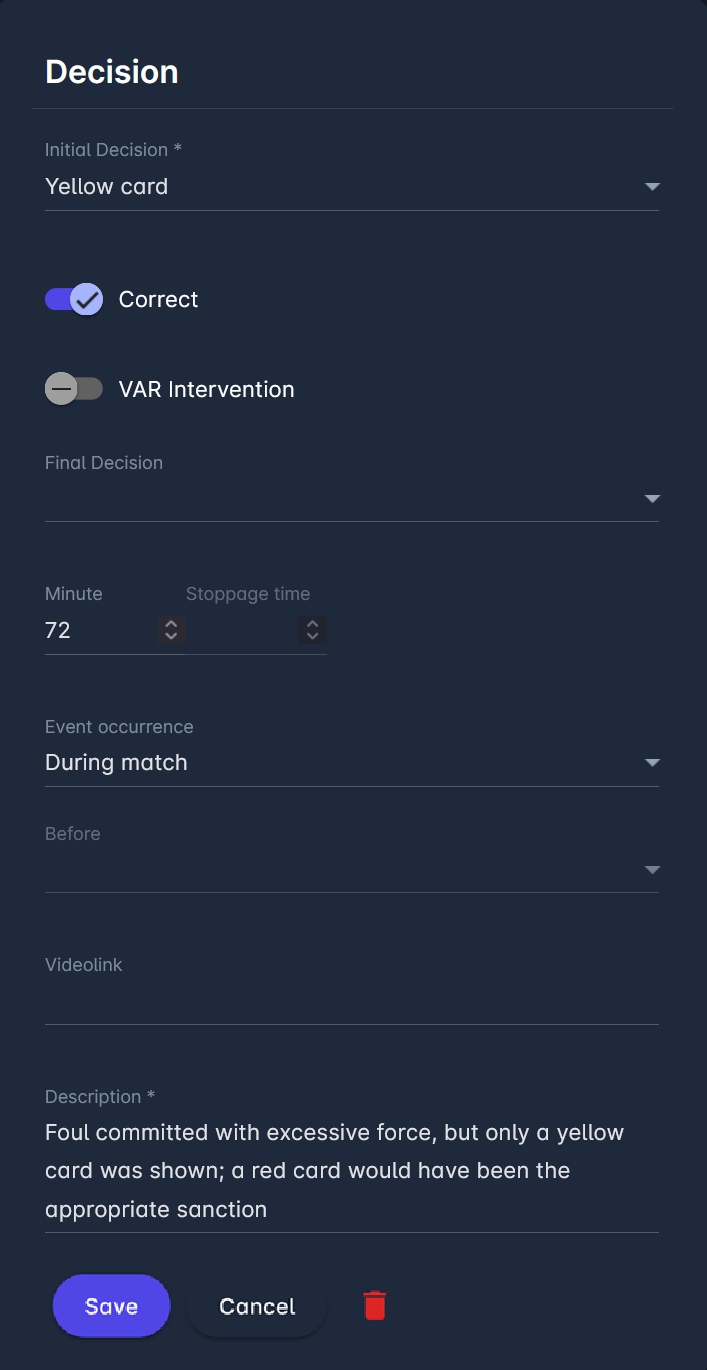The height and width of the screenshot is (1370, 707).
Task: Decrement Stoppage time with the down arrow
Action: 313,636
